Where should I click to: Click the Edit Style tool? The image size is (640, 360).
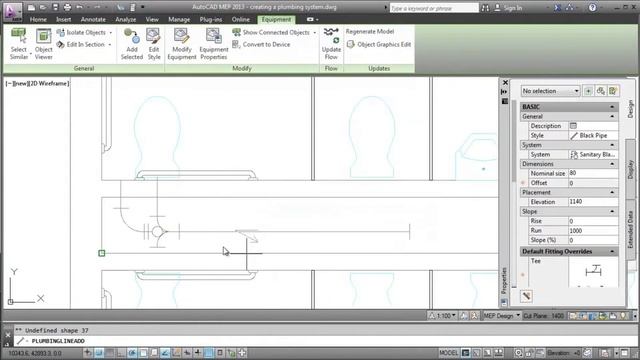point(154,44)
